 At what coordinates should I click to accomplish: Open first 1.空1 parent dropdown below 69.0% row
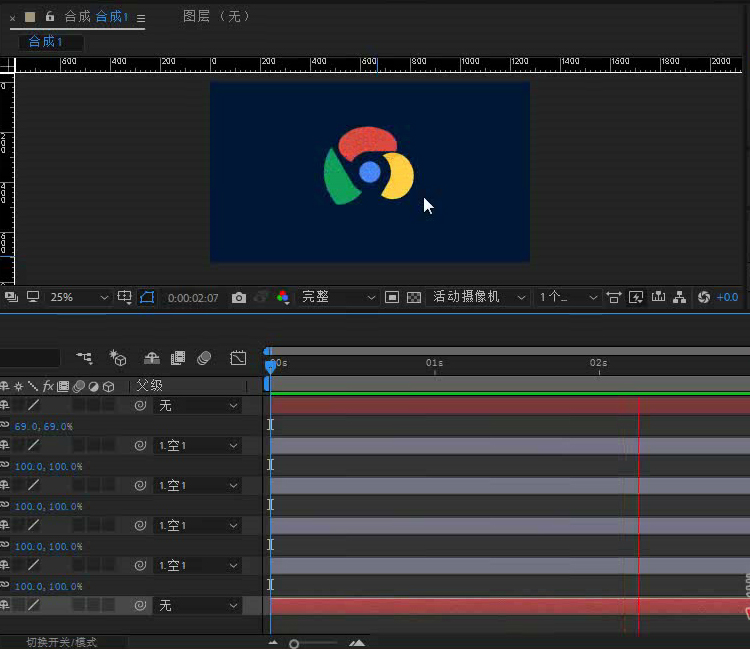(198, 446)
